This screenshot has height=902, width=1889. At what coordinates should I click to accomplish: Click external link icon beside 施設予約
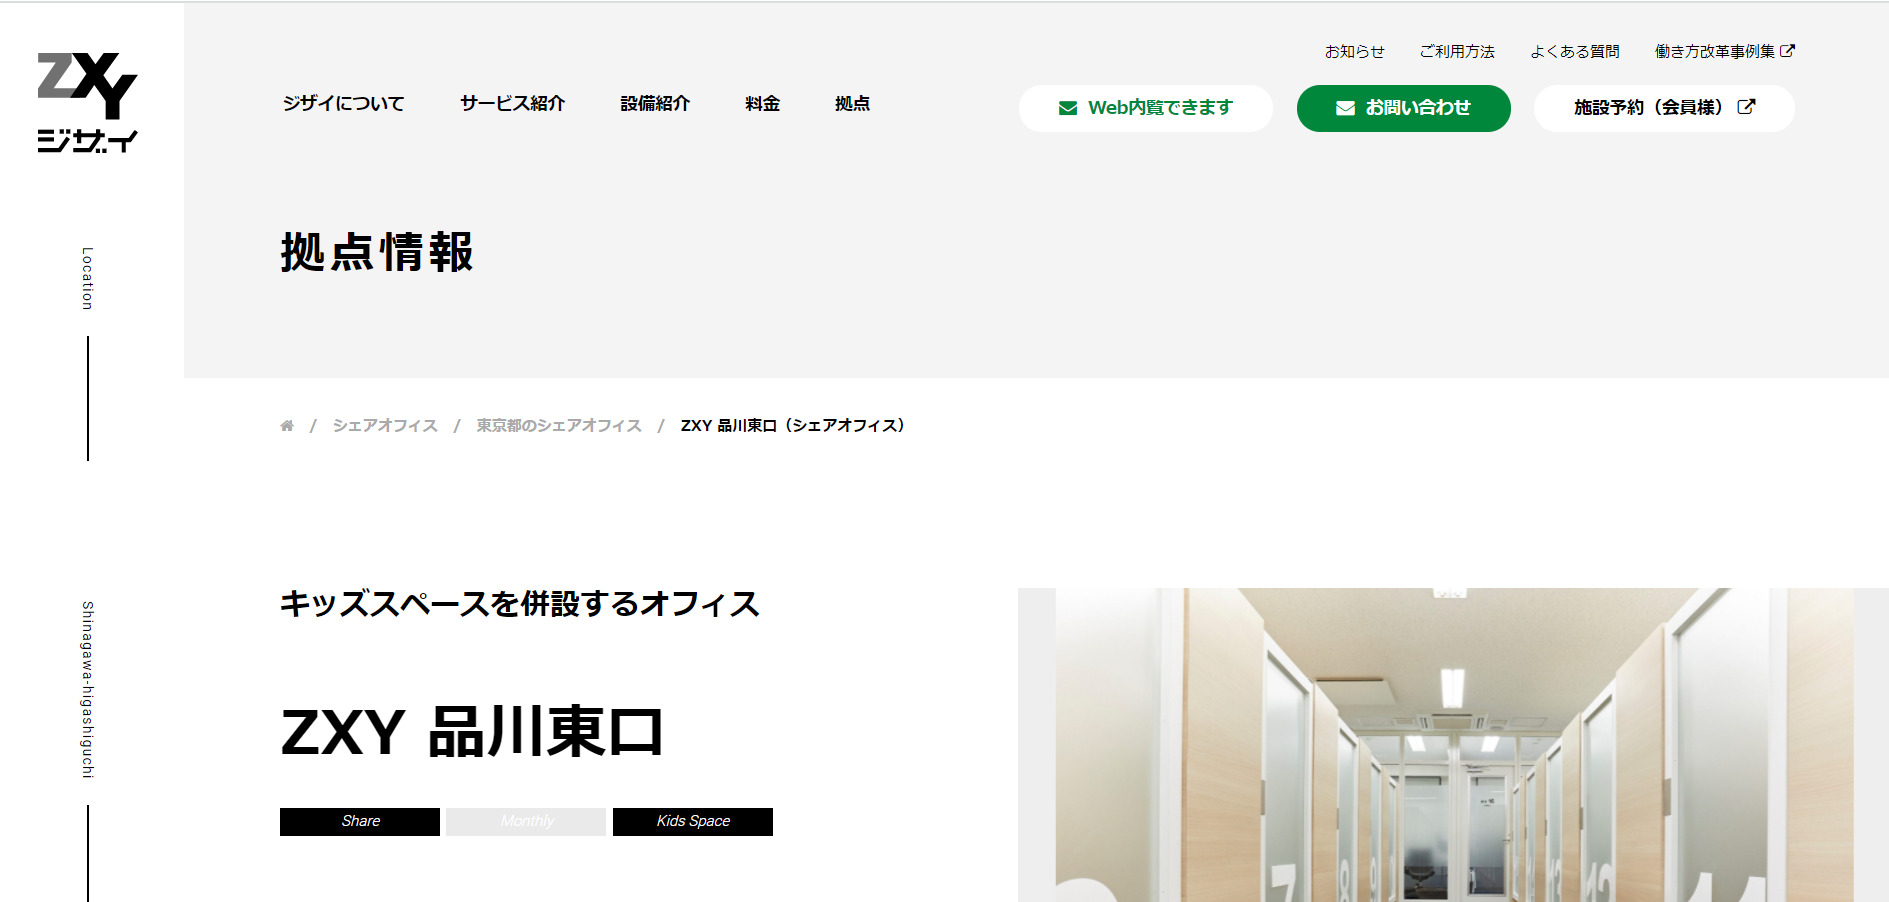point(1746,107)
